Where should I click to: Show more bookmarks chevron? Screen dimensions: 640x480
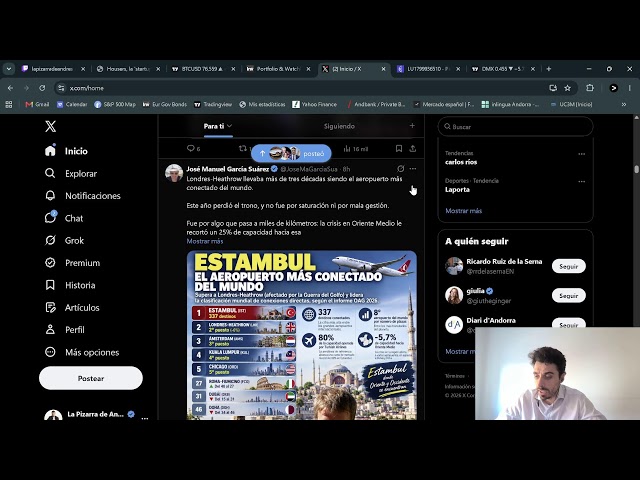[x=624, y=104]
